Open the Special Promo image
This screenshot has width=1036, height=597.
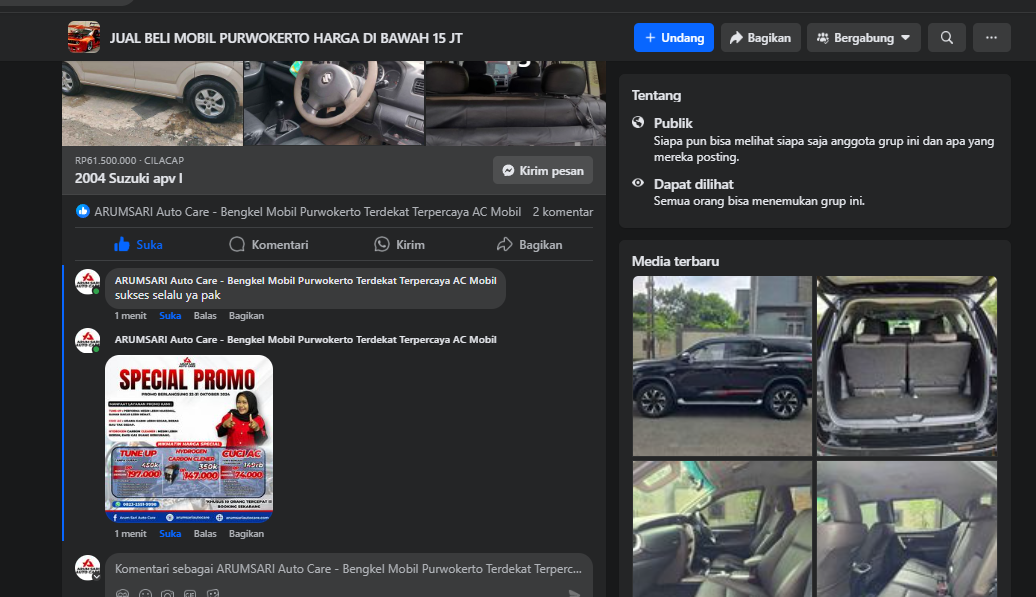click(x=189, y=439)
